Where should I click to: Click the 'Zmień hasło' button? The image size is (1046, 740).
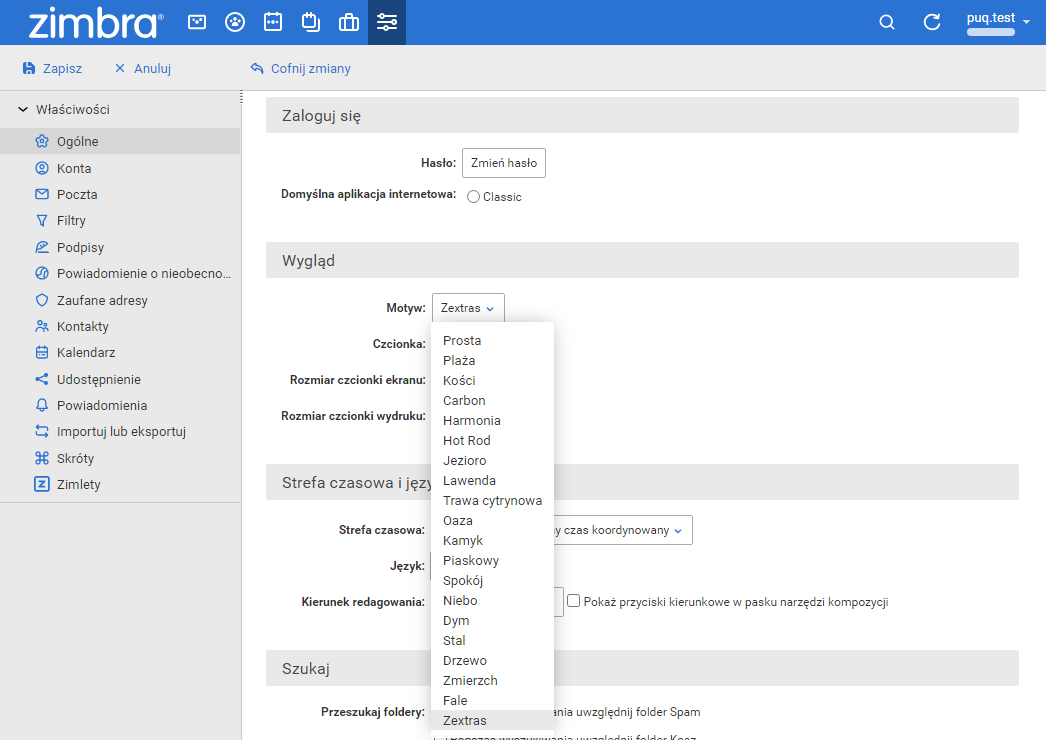tap(503, 163)
